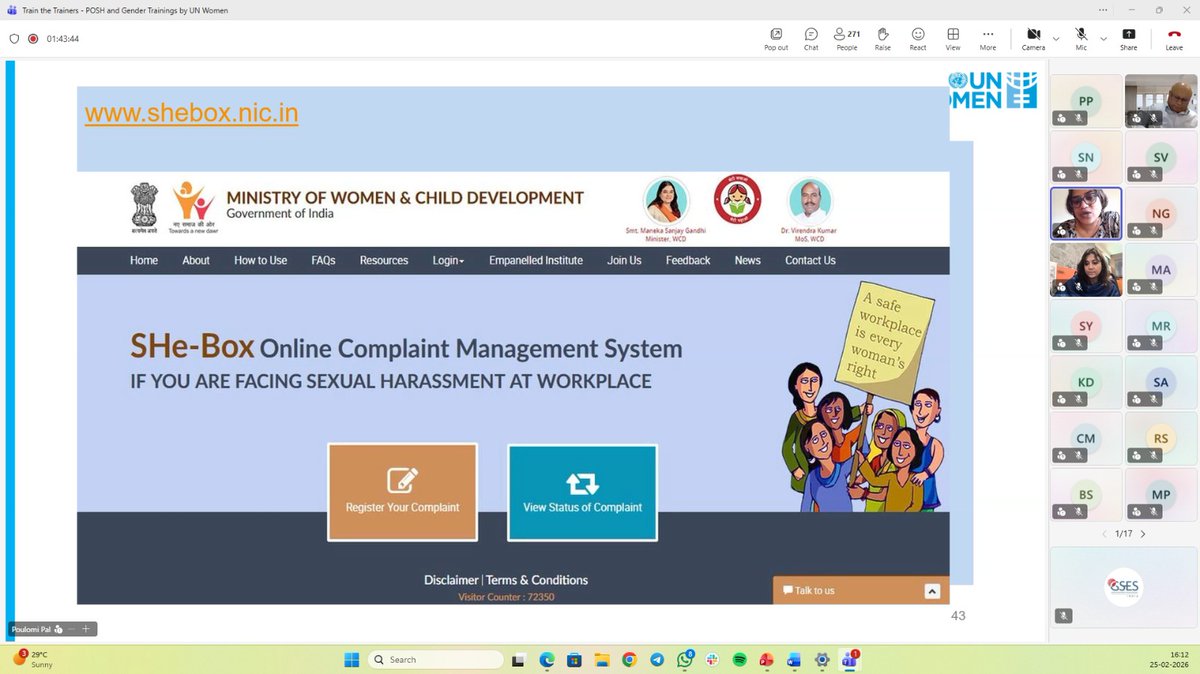Image resolution: width=1200 pixels, height=674 pixels.
Task: Select participant tile SV
Action: point(1161,157)
